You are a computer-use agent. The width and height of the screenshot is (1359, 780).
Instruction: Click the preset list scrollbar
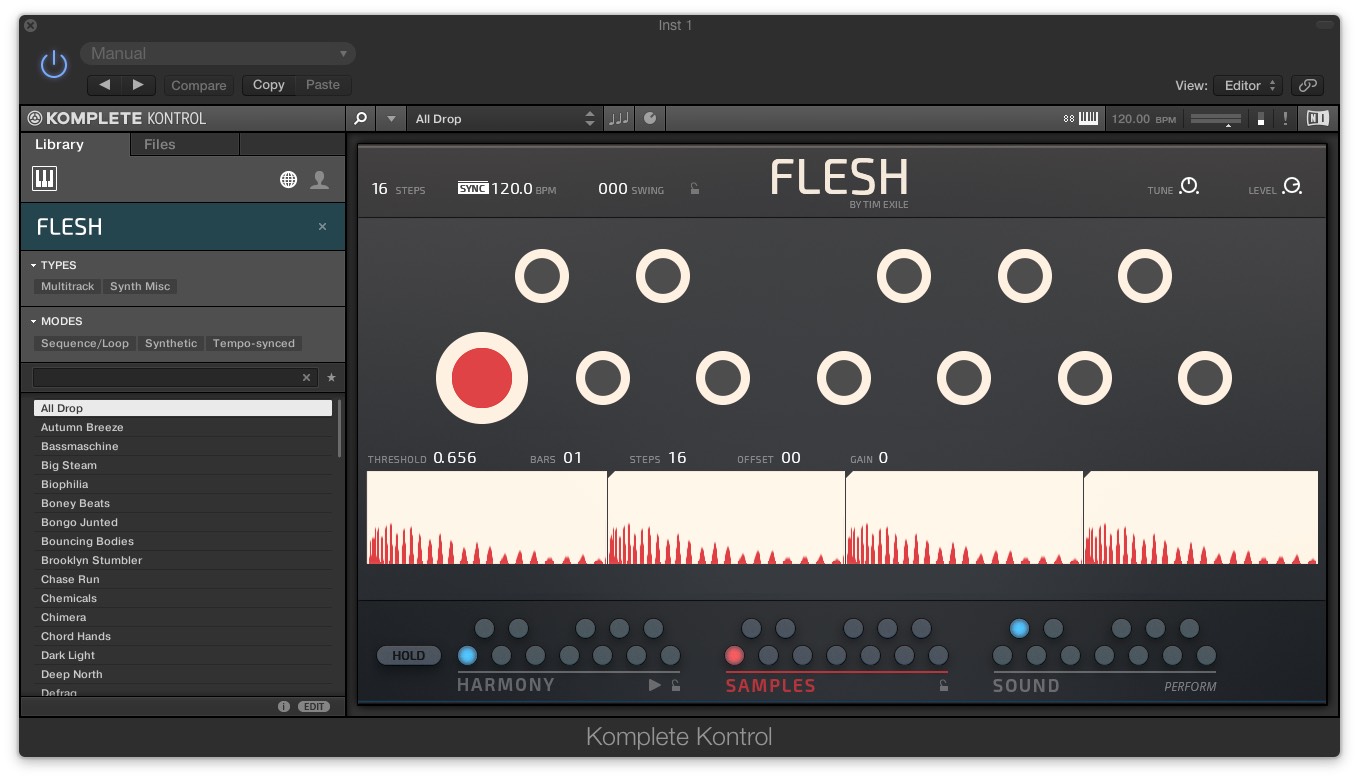point(340,428)
